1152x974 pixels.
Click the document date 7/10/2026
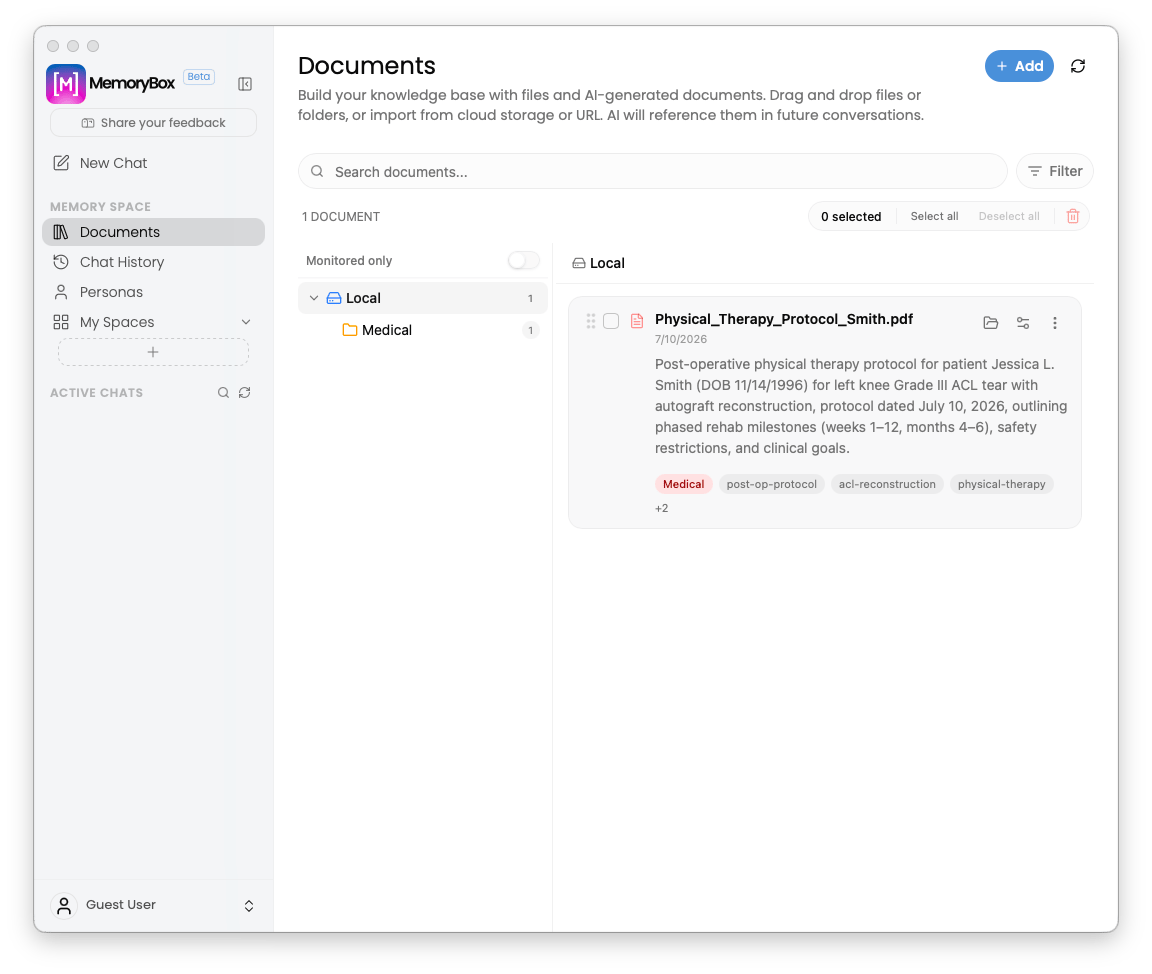[681, 339]
